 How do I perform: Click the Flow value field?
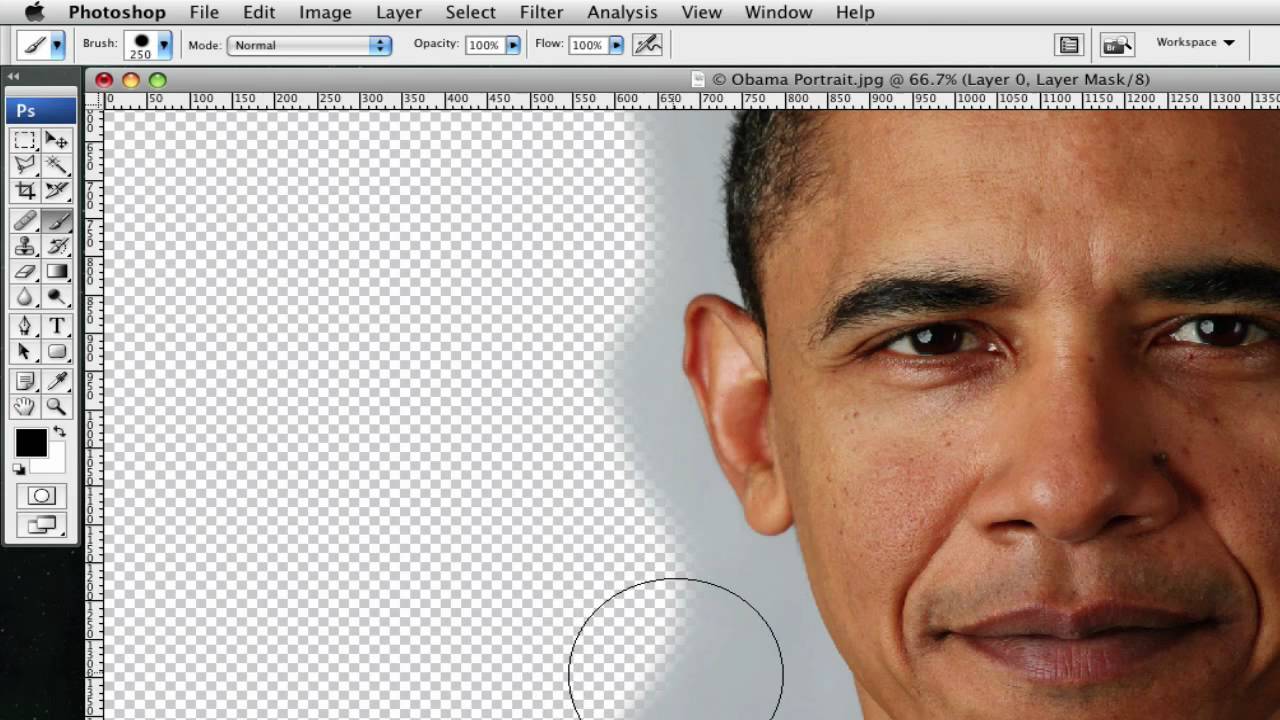tap(587, 45)
